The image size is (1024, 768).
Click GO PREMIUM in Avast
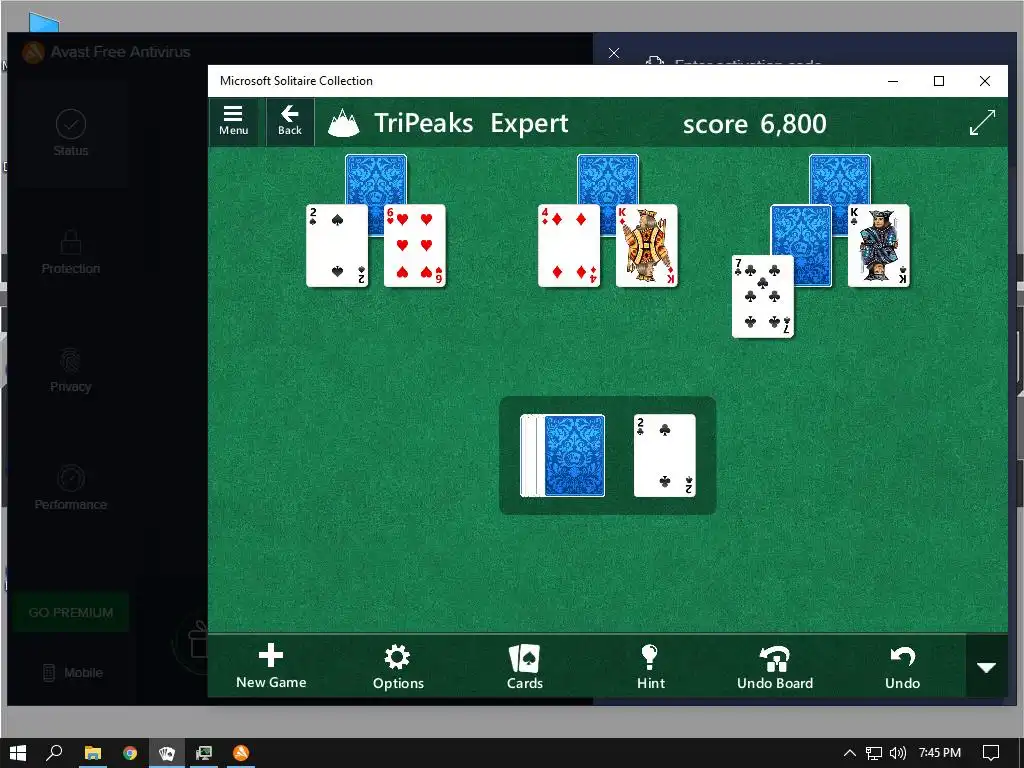click(x=71, y=613)
